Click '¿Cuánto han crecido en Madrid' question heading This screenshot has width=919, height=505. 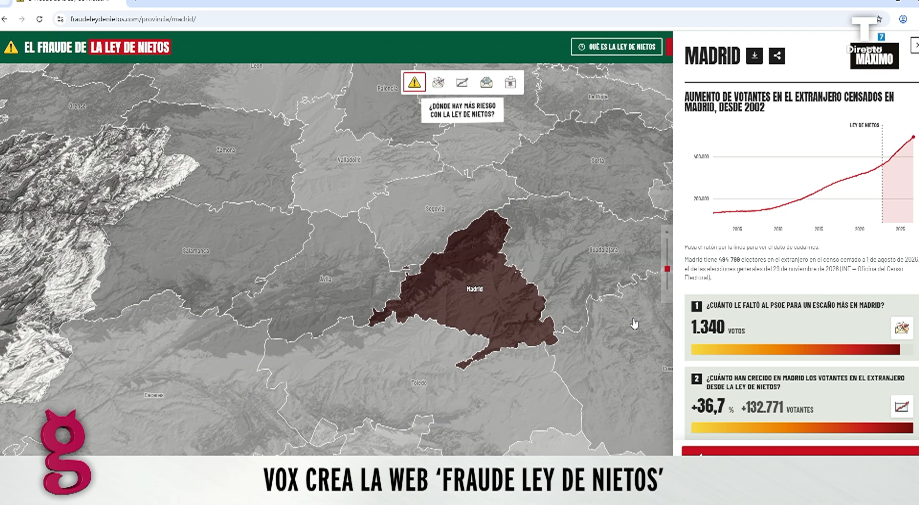pyautogui.click(x=805, y=383)
